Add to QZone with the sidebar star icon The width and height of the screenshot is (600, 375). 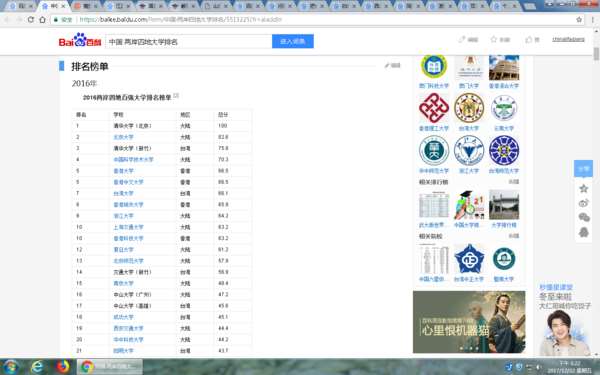pyautogui.click(x=584, y=188)
